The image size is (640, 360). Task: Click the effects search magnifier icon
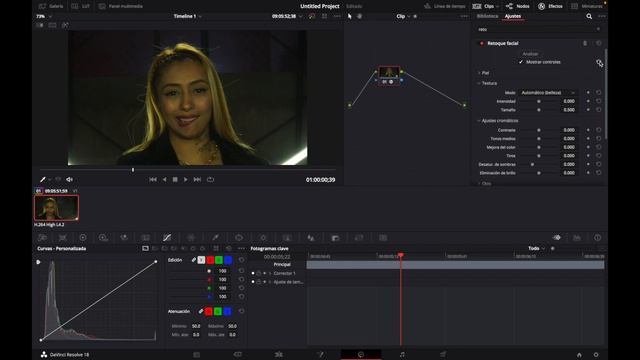[589, 16]
